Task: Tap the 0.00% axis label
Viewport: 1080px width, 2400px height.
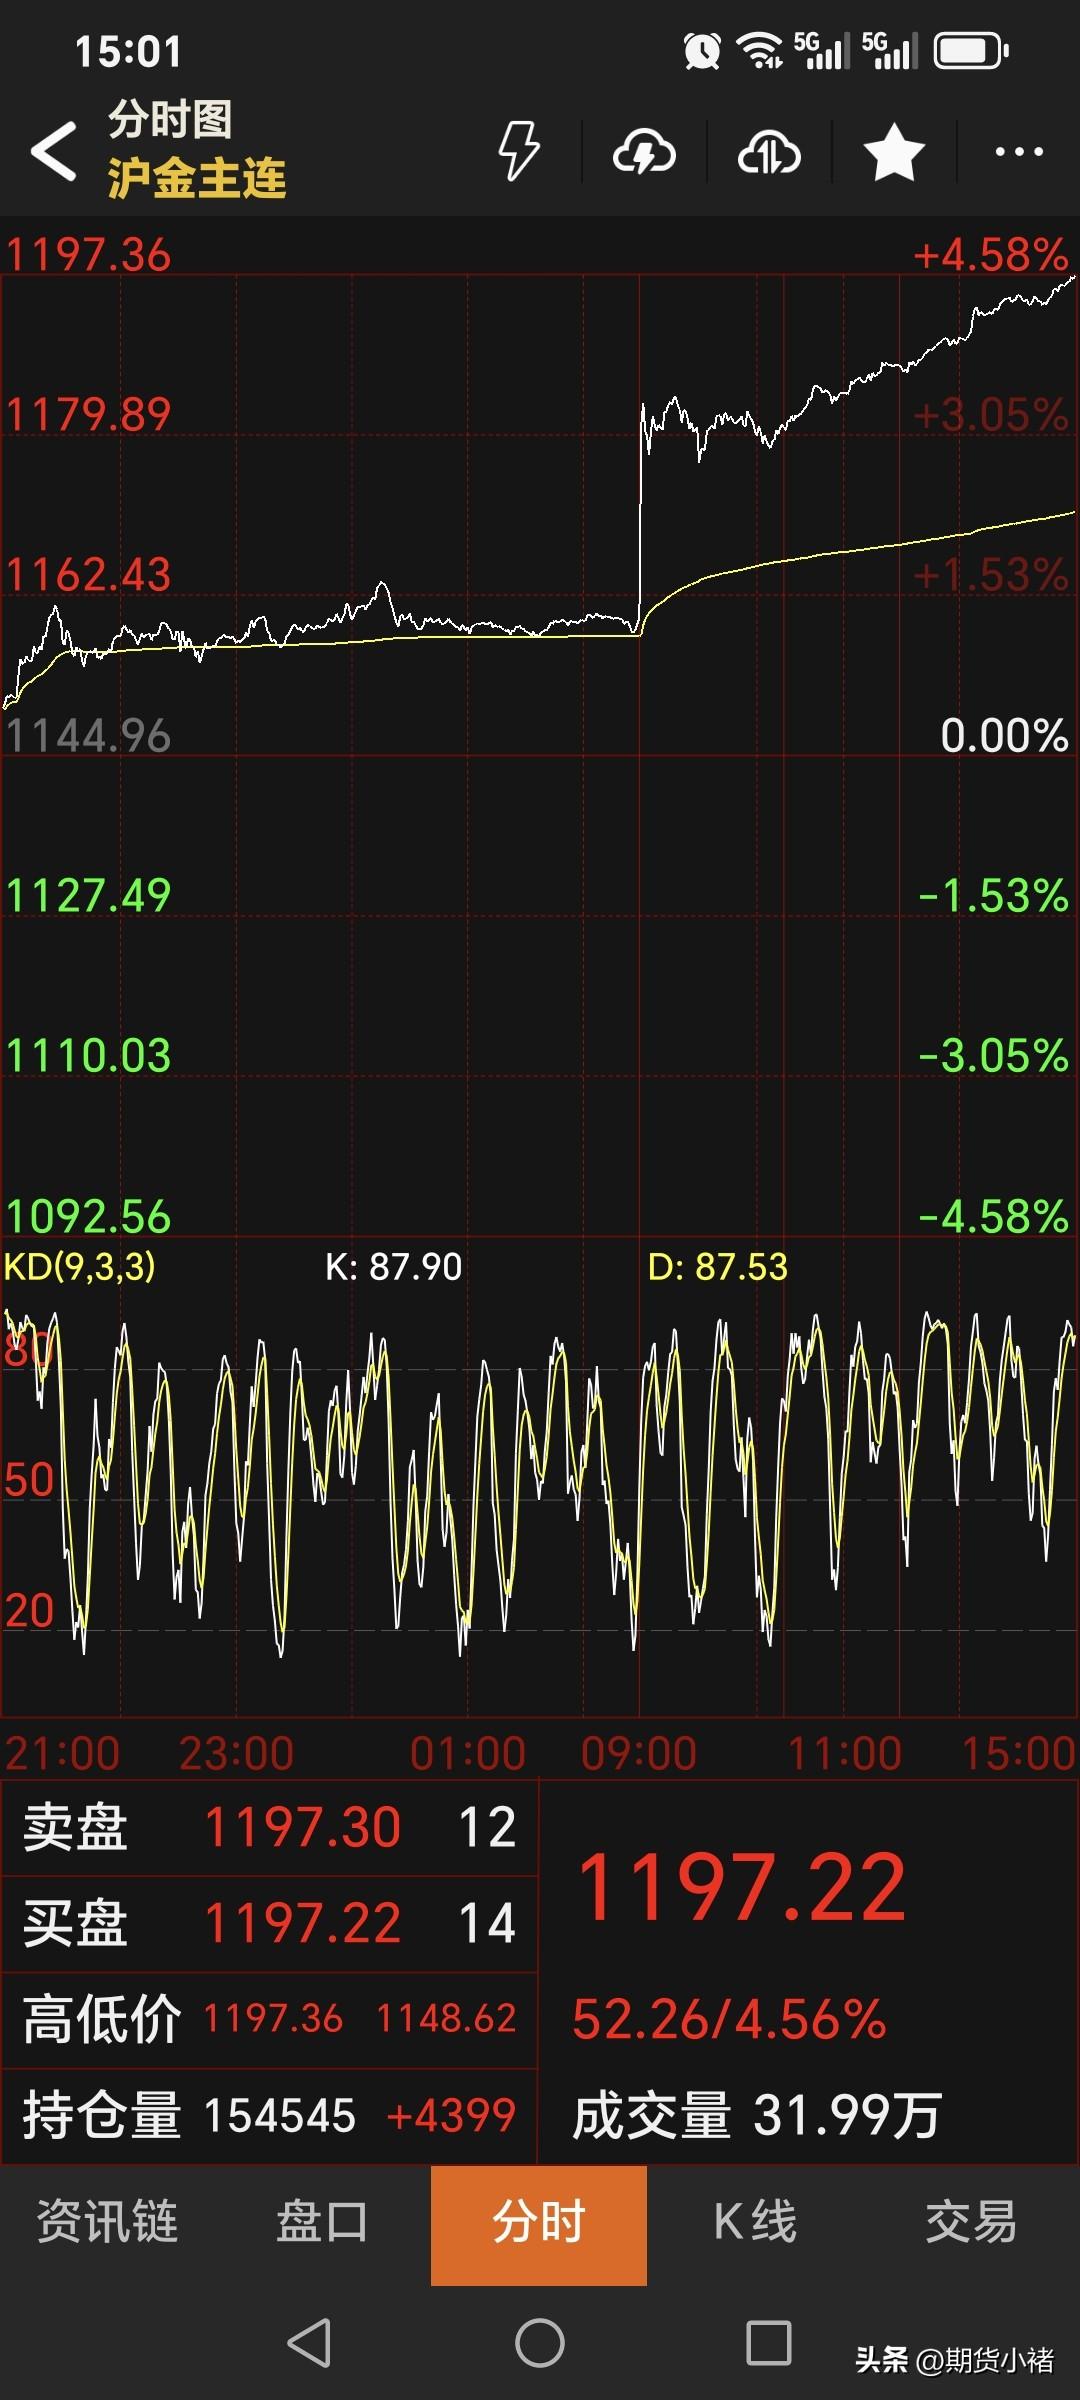Action: pyautogui.click(x=1004, y=735)
